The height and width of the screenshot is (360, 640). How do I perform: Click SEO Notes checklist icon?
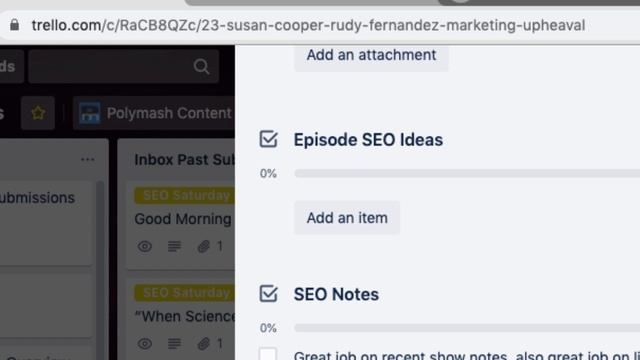[x=268, y=294]
